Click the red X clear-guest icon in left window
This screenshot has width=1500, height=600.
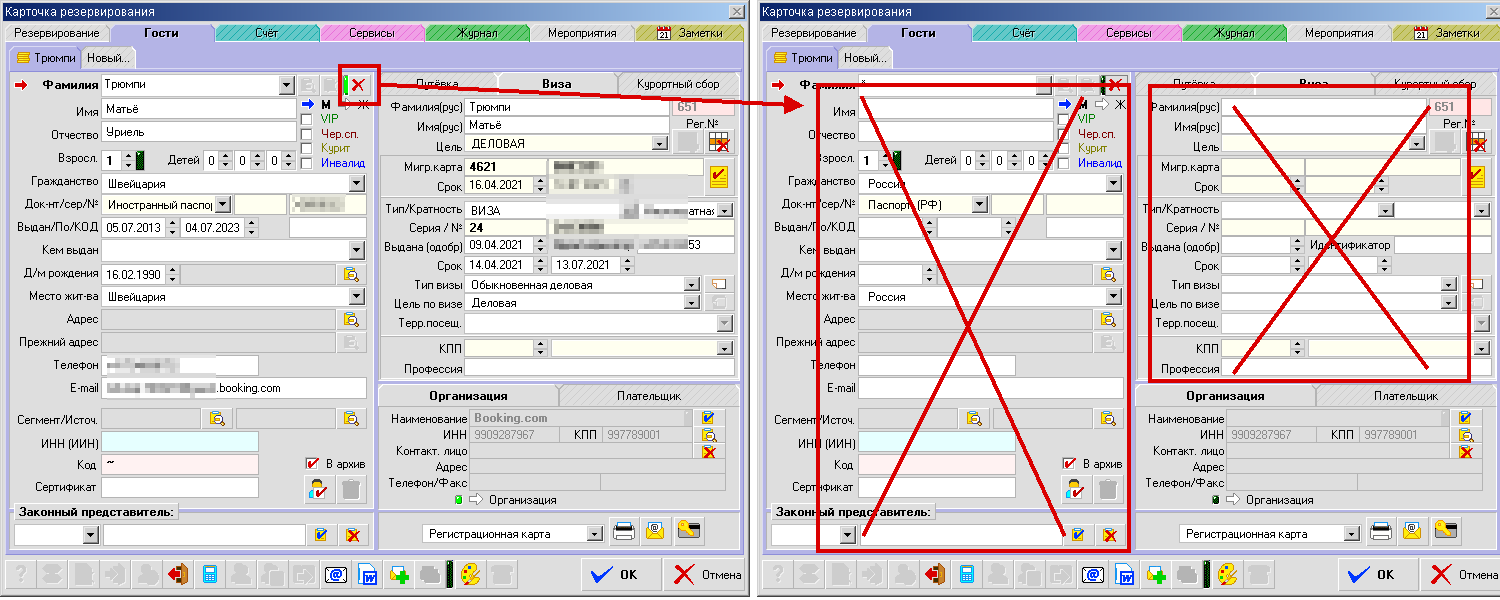point(357,85)
